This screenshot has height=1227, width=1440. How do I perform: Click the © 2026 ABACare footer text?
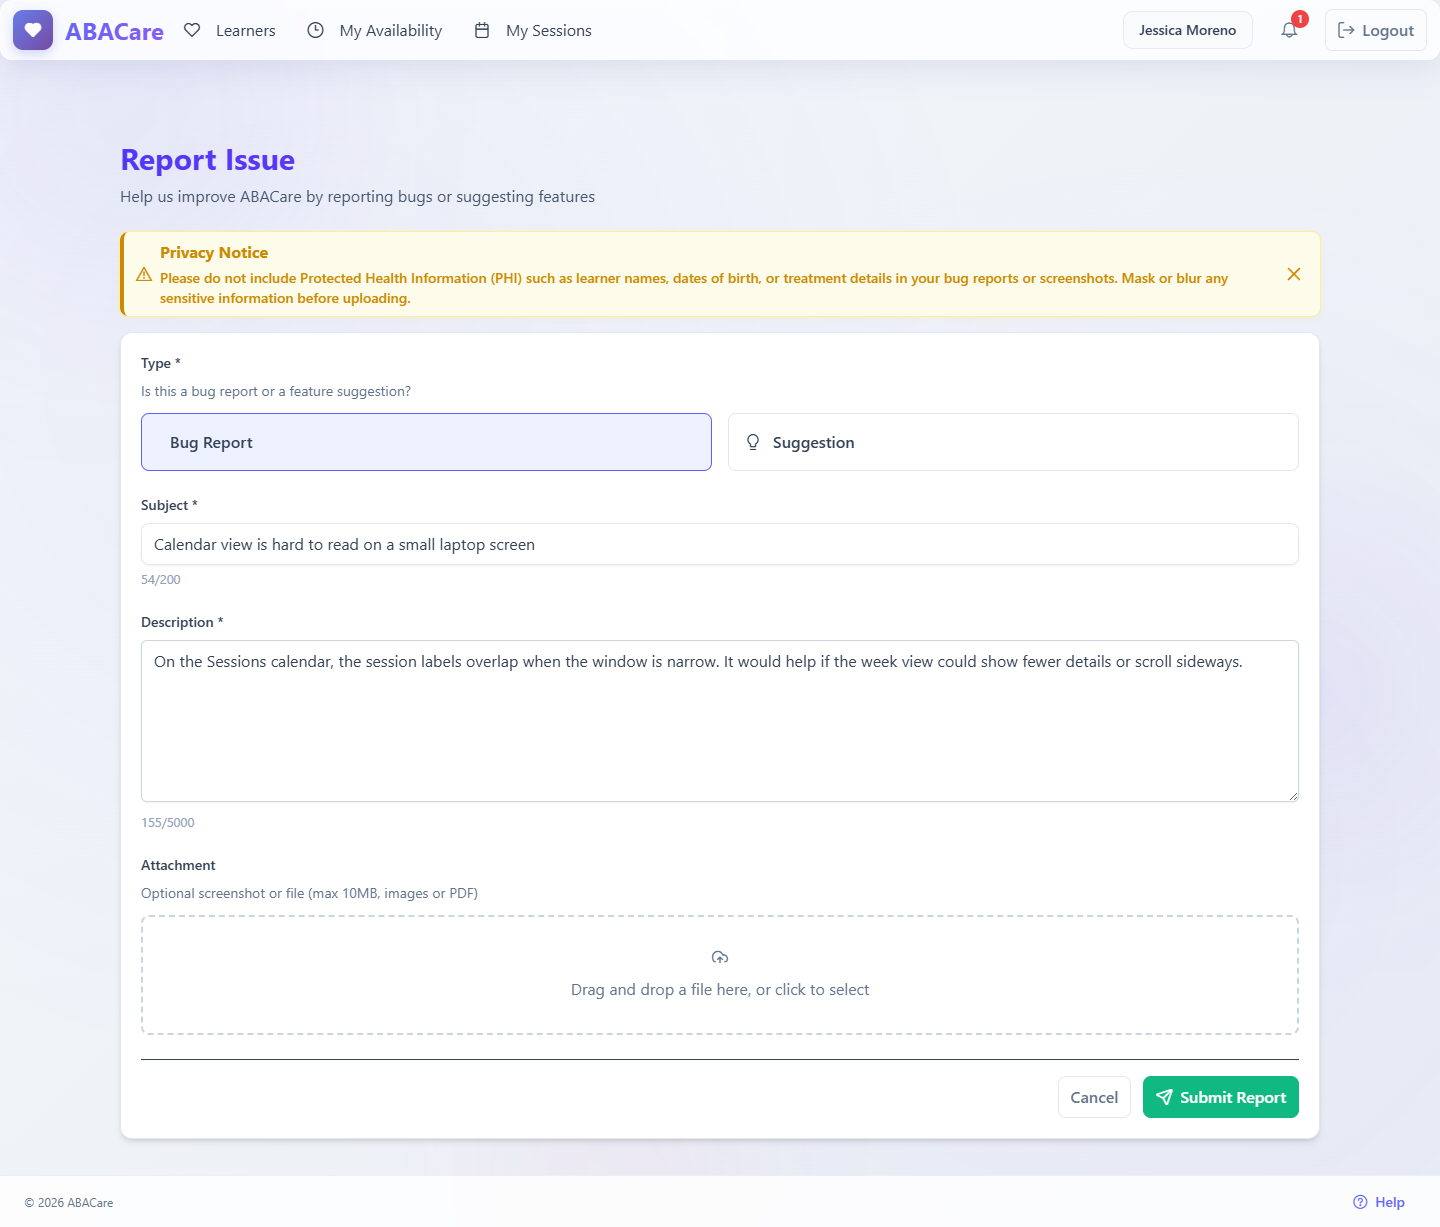tap(69, 1203)
